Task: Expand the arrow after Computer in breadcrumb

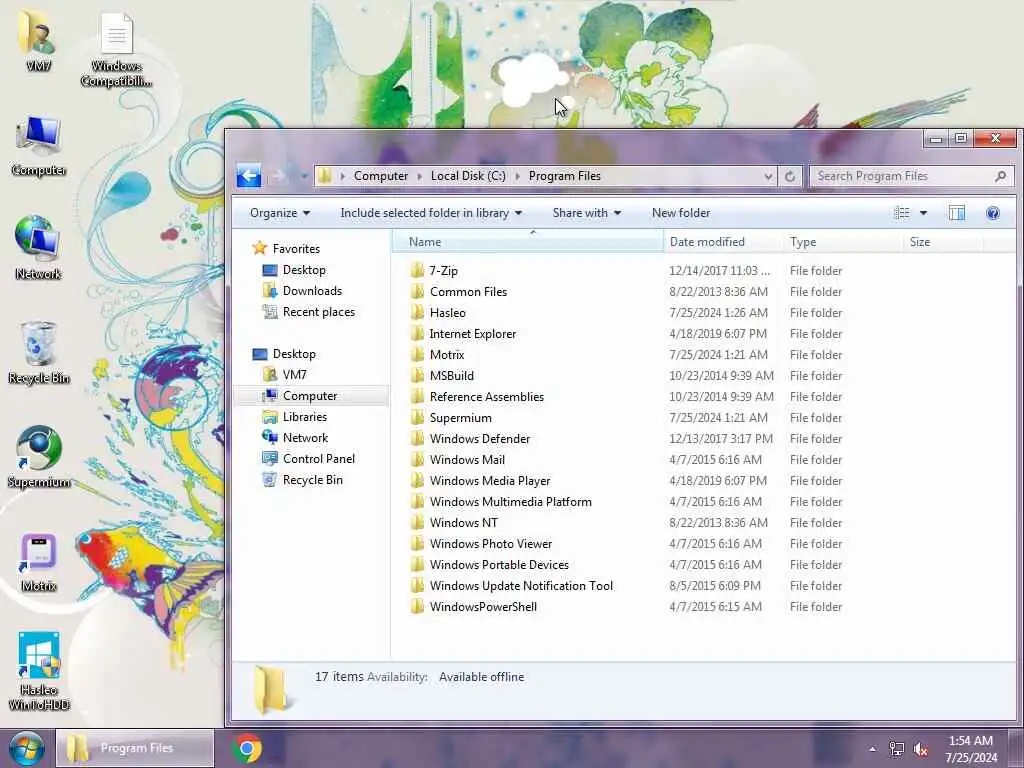Action: [x=419, y=176]
